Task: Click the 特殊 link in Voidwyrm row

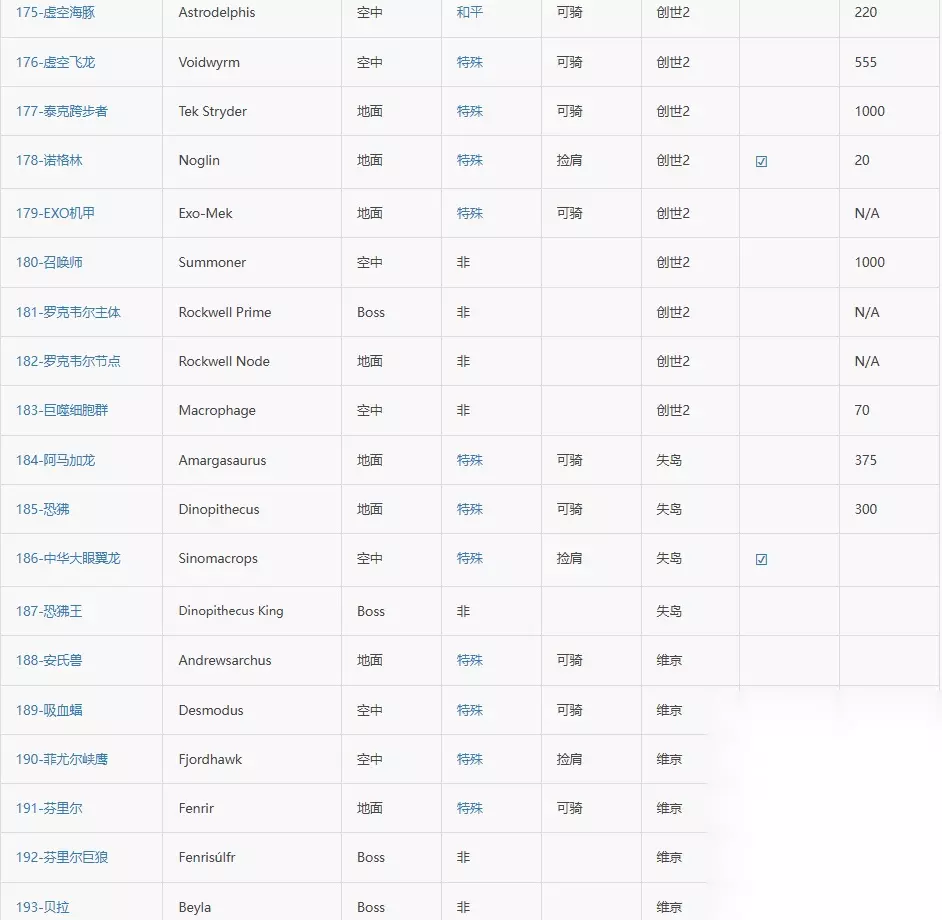Action: (470, 62)
